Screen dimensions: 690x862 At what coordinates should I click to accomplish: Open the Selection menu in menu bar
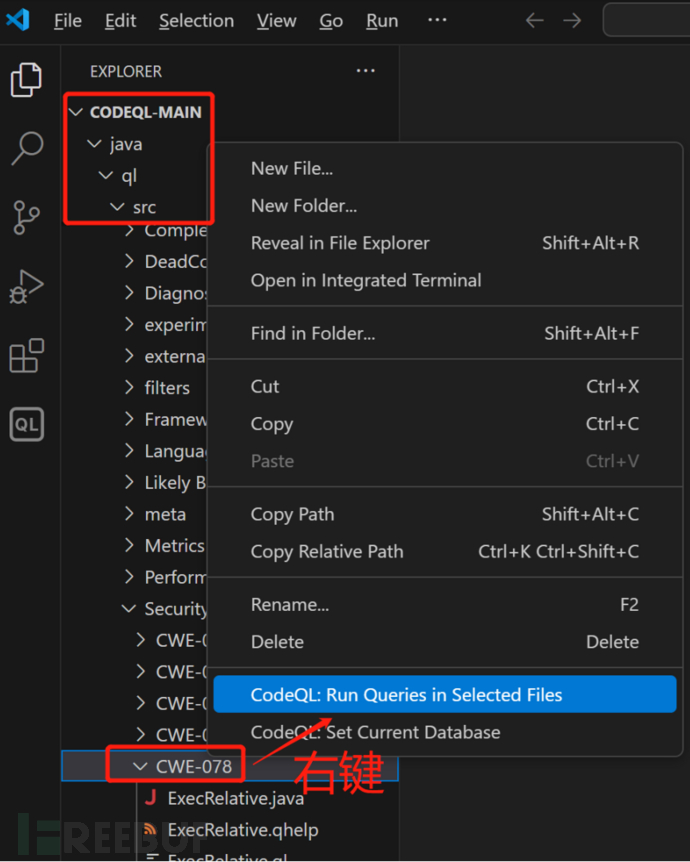196,21
